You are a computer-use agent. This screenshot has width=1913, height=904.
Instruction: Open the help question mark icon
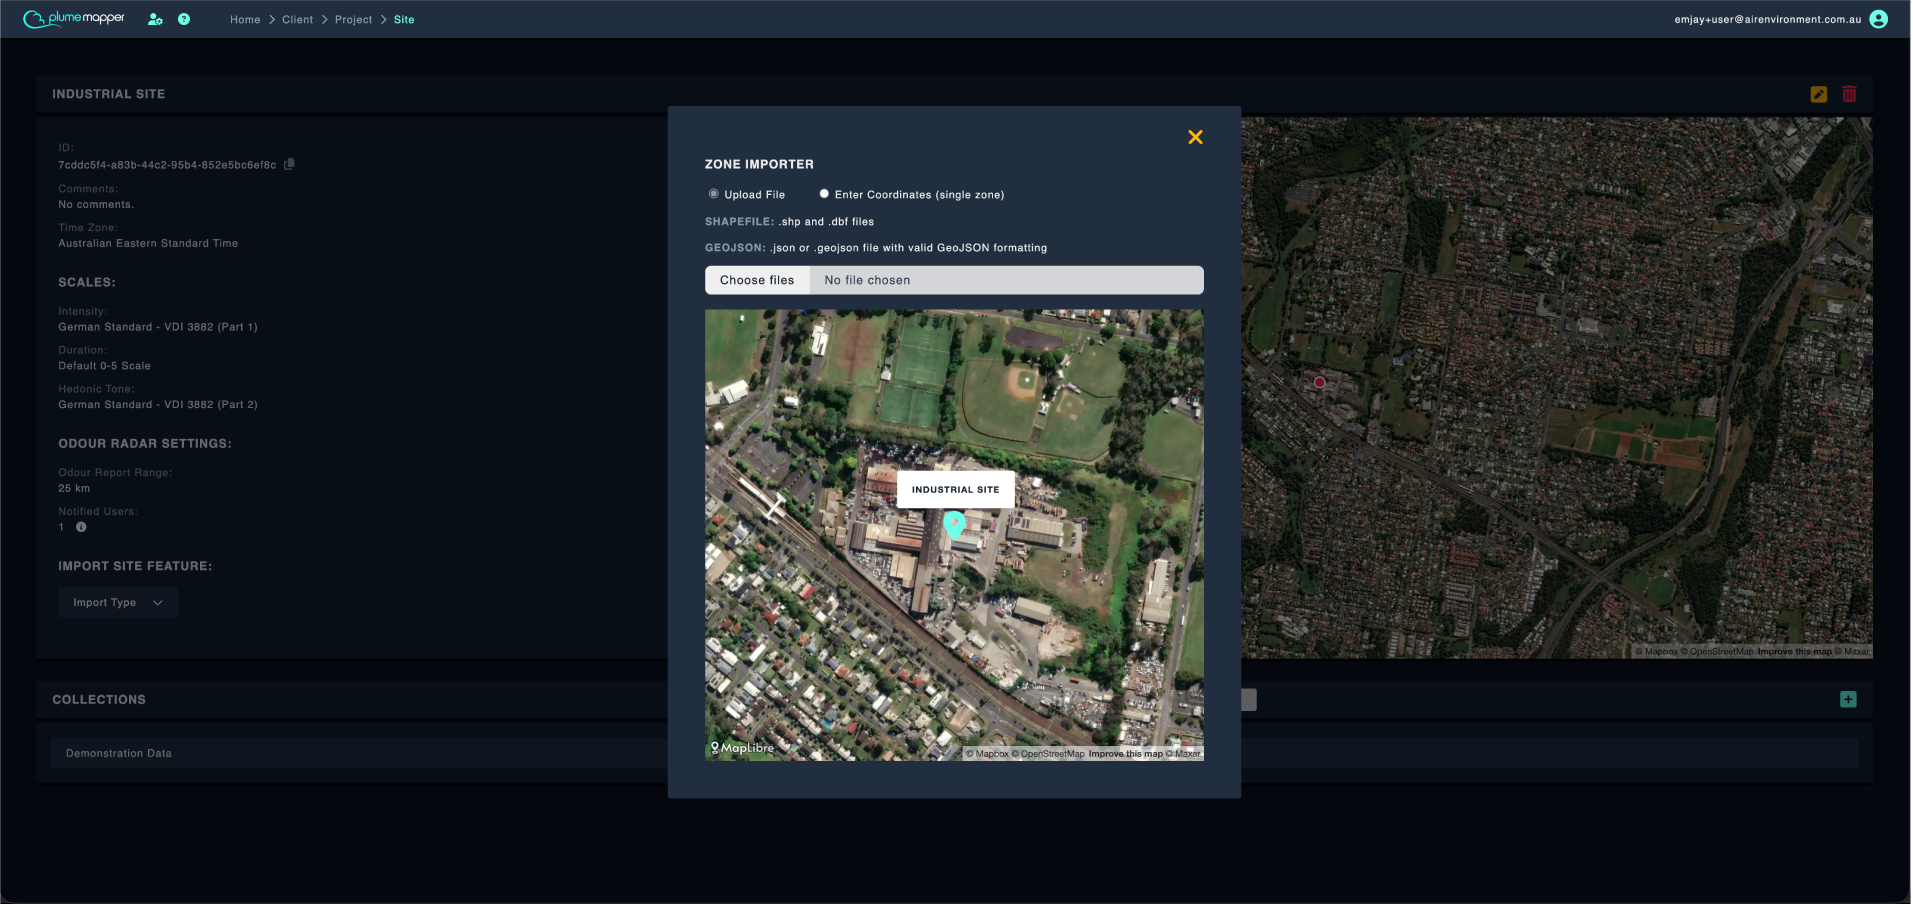[x=184, y=19]
